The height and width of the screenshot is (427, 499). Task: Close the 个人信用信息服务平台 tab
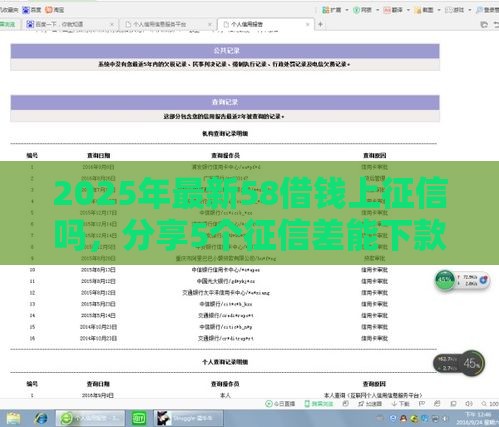point(210,24)
